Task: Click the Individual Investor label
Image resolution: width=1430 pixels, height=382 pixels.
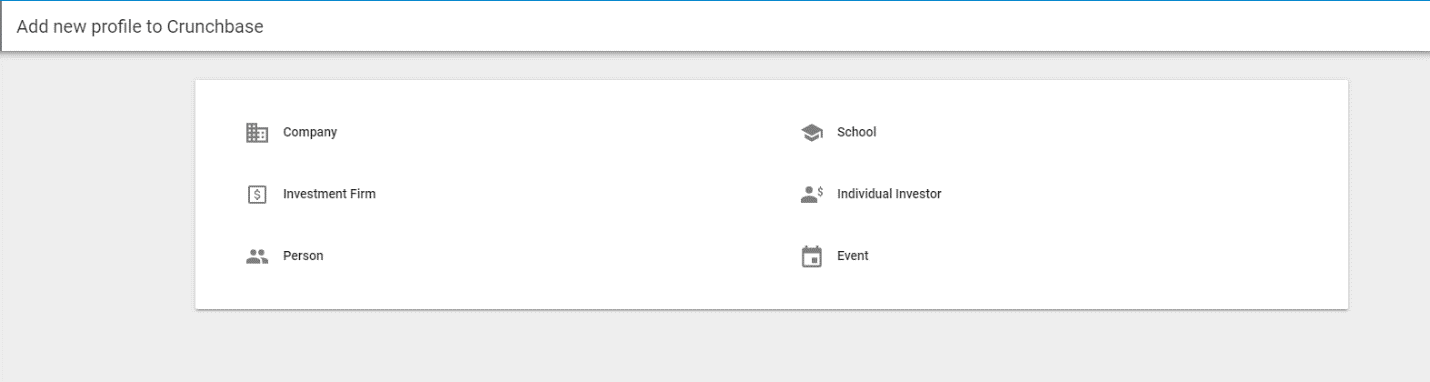Action: pyautogui.click(x=889, y=194)
